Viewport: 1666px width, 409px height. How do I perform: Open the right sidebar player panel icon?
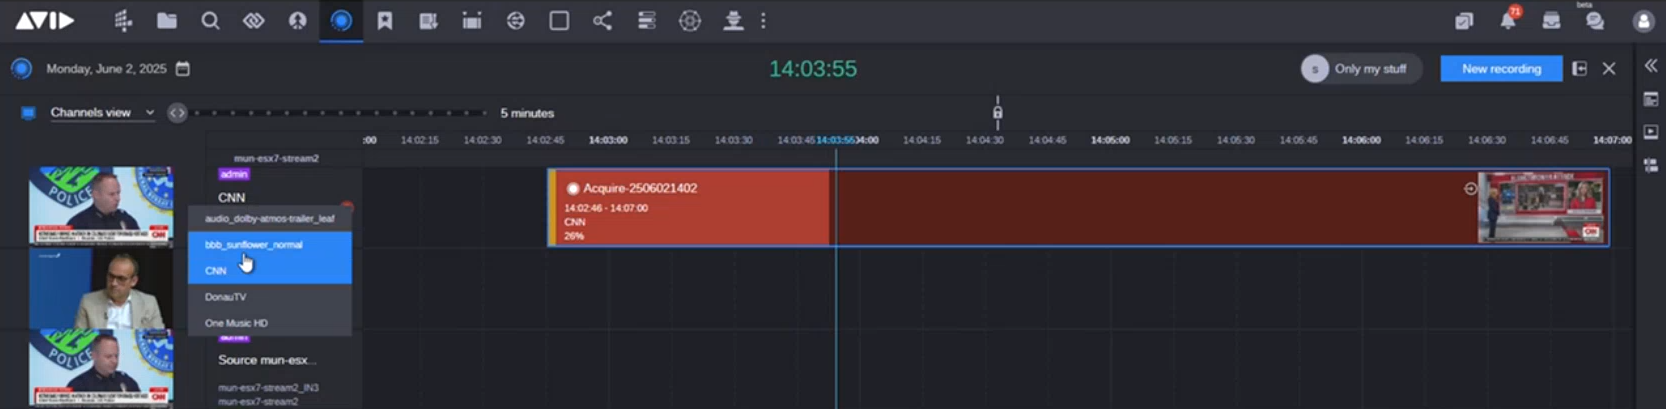point(1651,132)
